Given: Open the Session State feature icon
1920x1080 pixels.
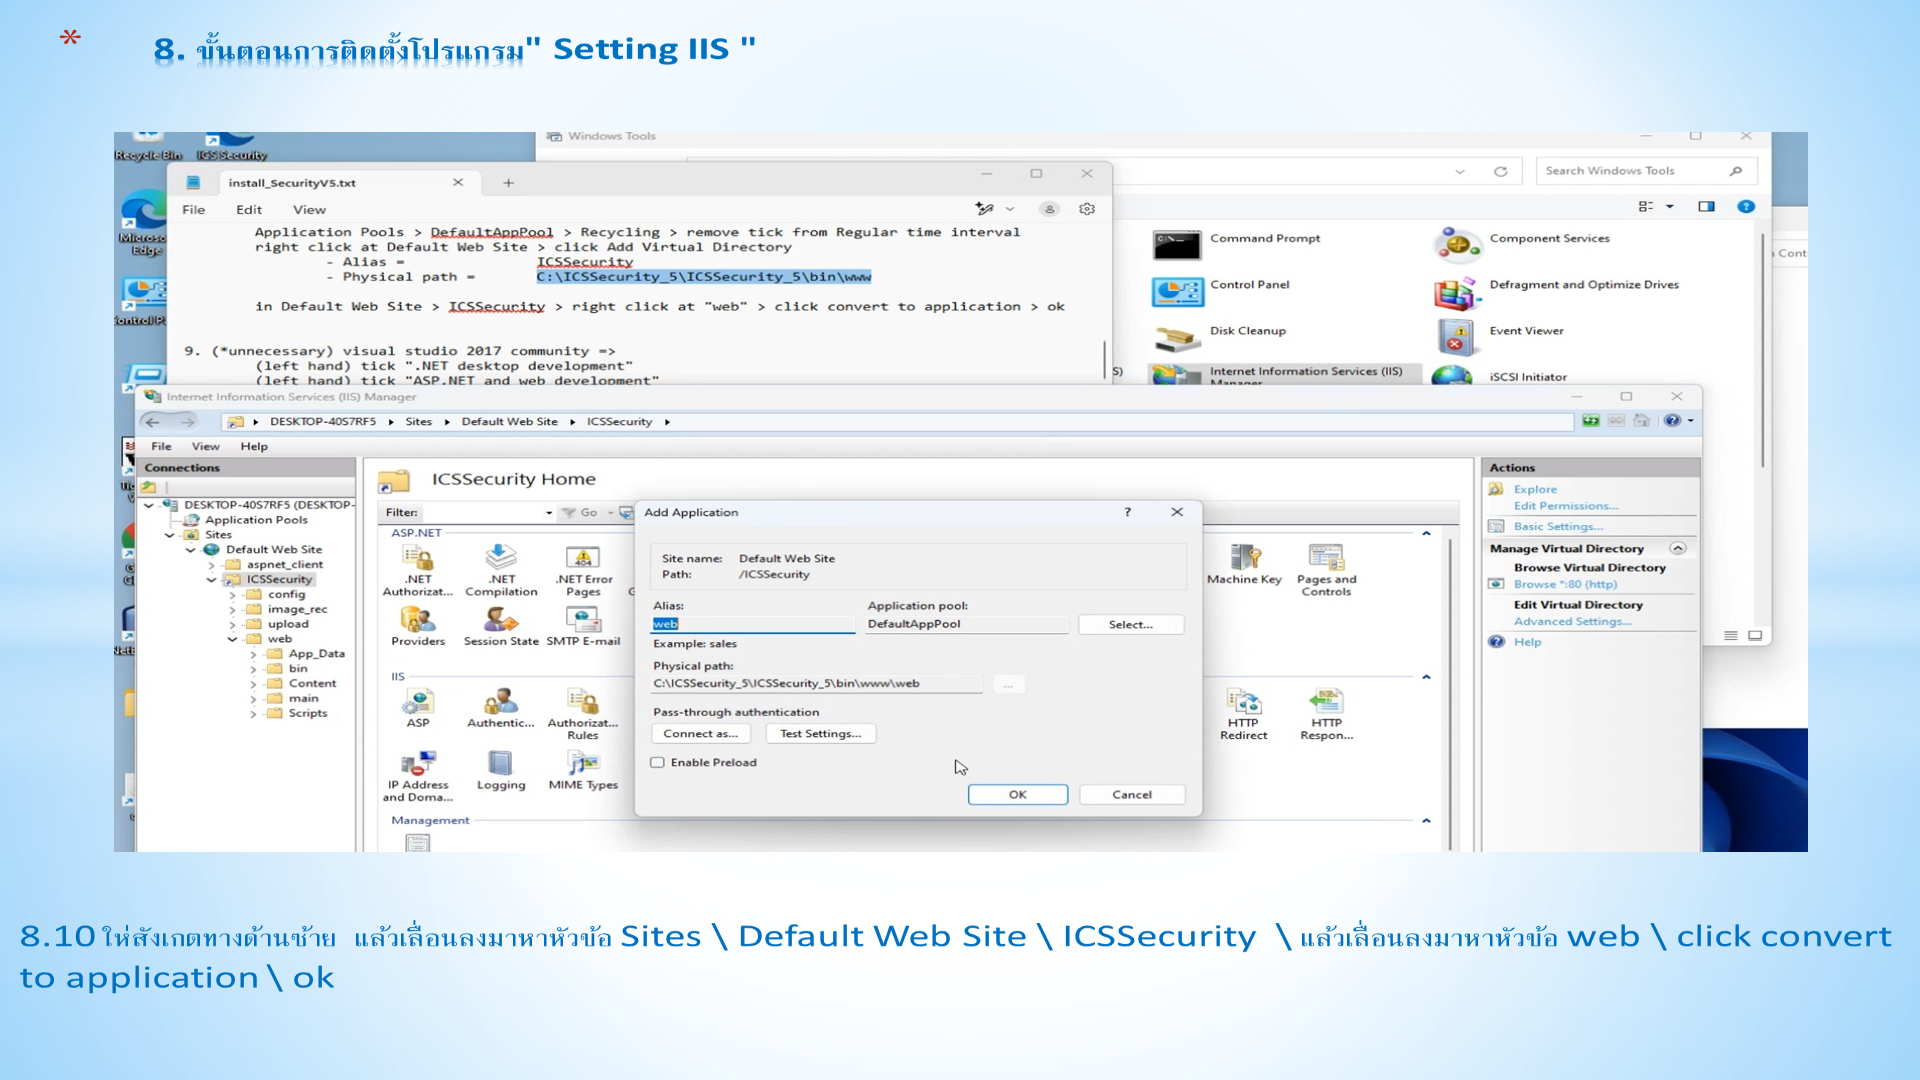Looking at the screenshot, I should 501,627.
